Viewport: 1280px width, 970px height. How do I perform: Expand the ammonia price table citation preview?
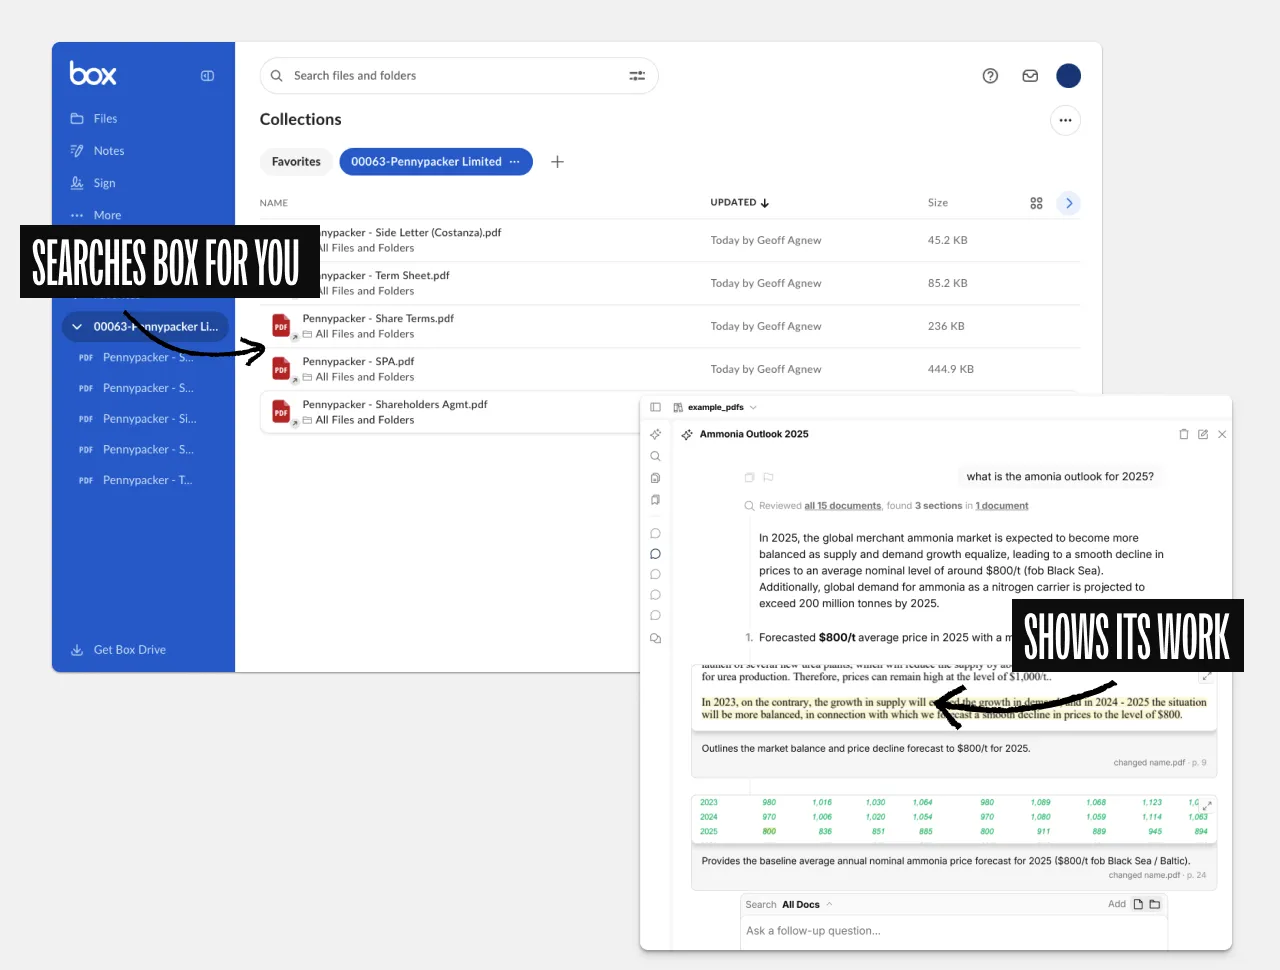tap(1206, 805)
